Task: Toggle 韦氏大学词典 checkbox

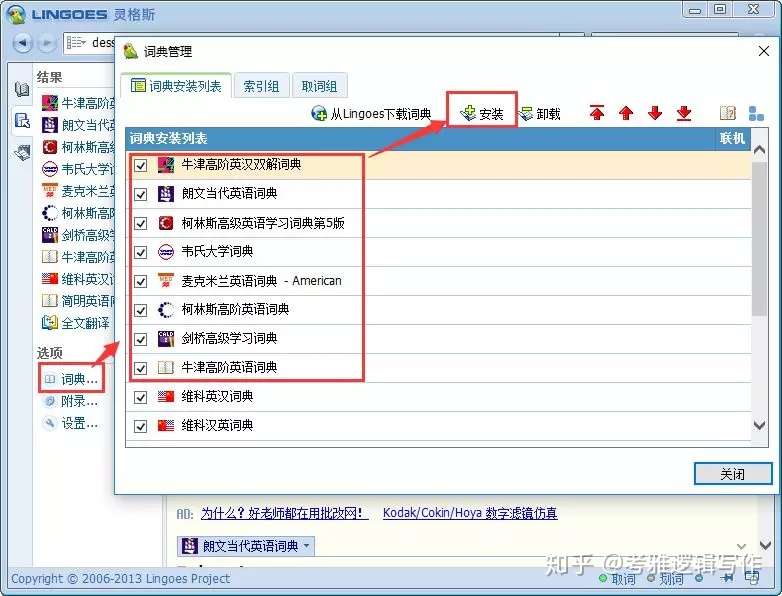Action: (x=141, y=252)
